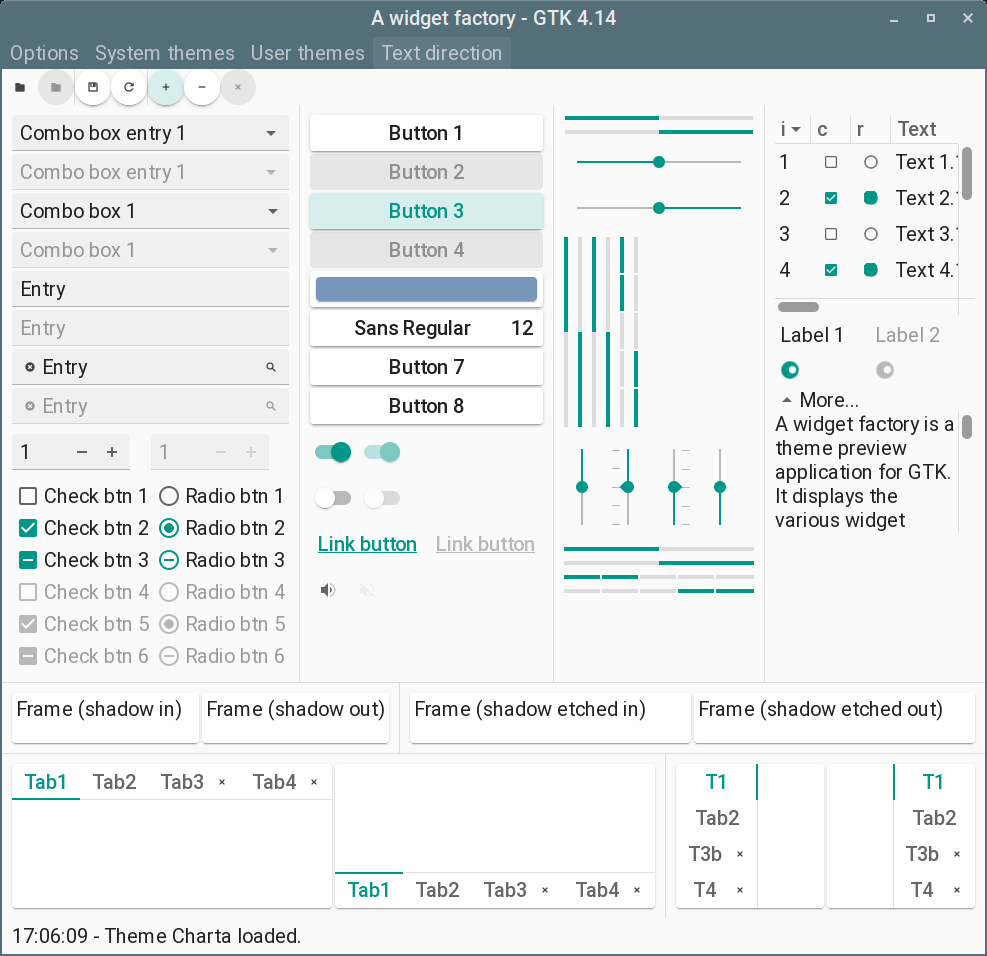Enable the Check btn 1 checkbox
987x956 pixels.
[28, 496]
